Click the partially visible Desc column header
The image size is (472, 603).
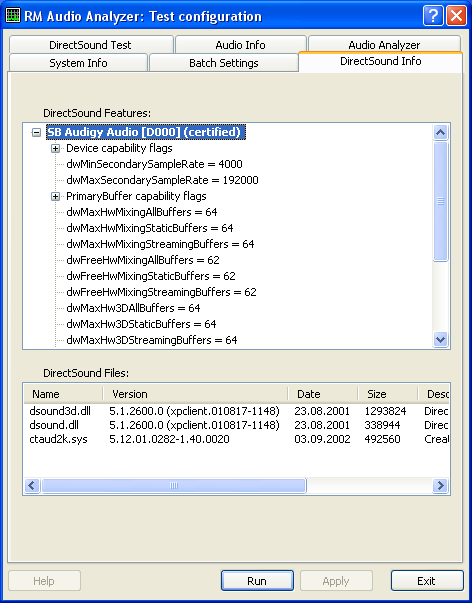click(x=434, y=394)
